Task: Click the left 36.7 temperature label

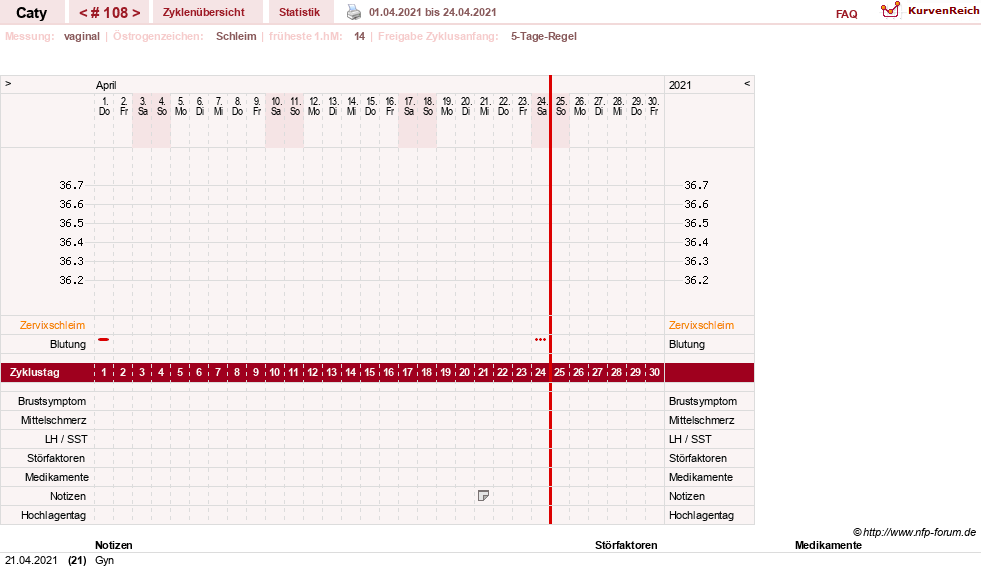Action: click(71, 185)
